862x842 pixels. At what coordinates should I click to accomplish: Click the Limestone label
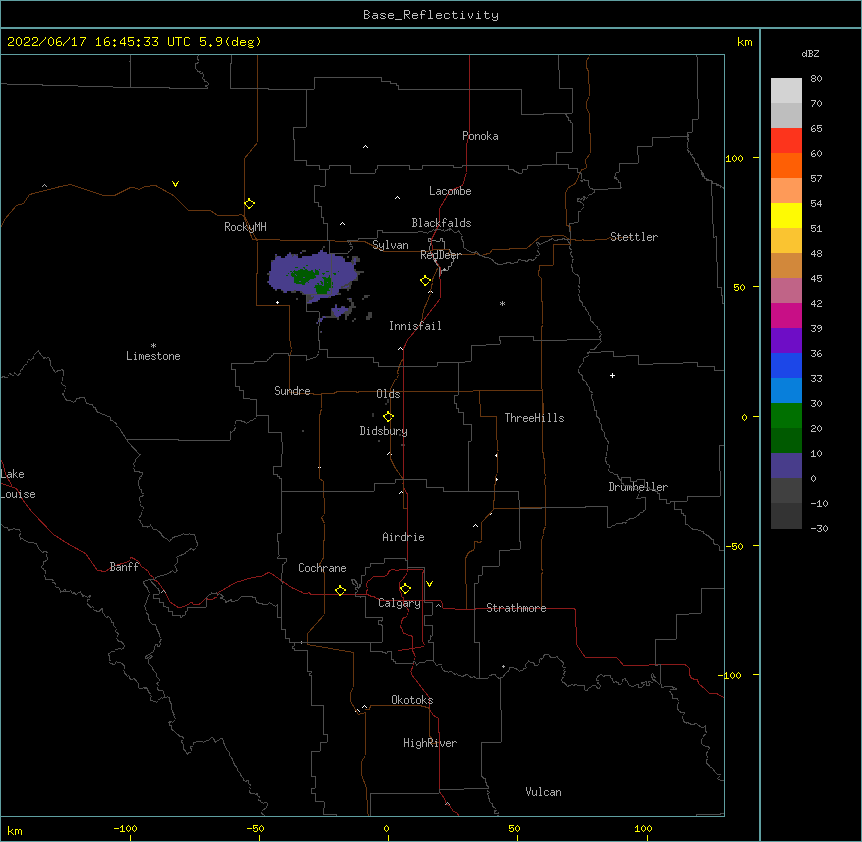[153, 356]
